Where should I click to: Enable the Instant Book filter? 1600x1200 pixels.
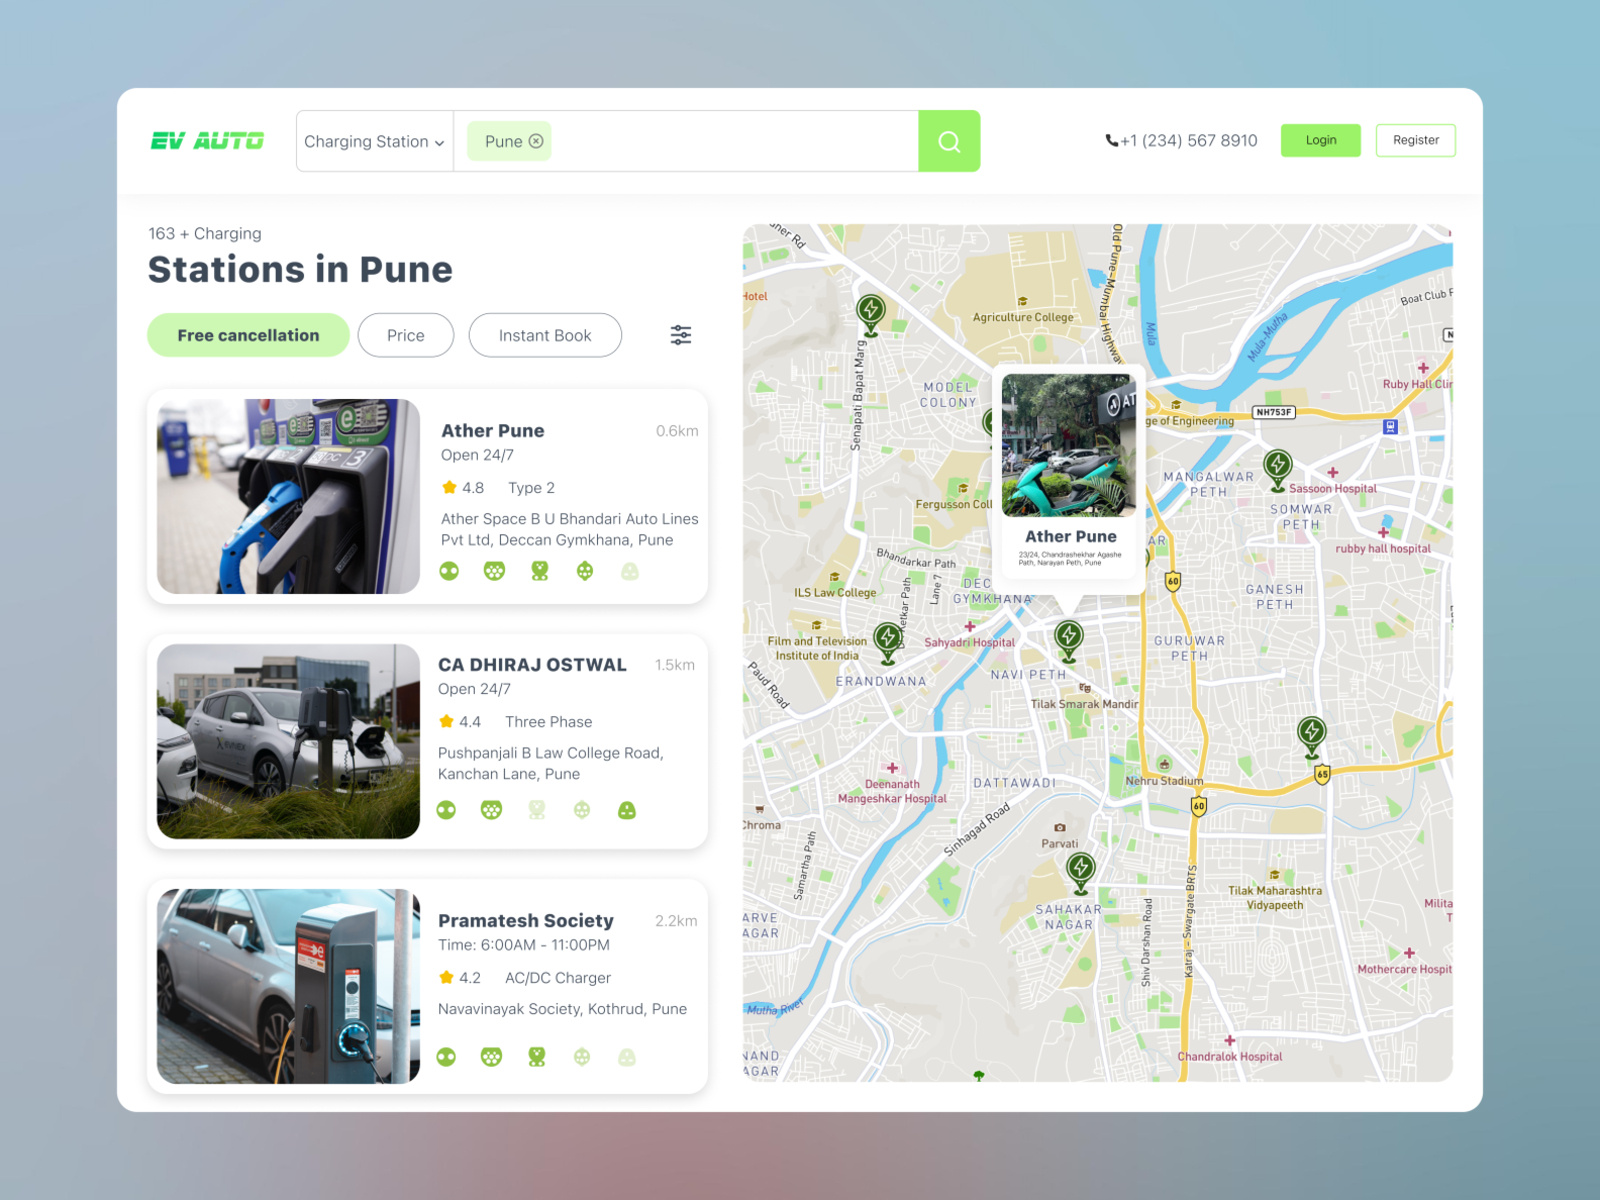coord(545,335)
